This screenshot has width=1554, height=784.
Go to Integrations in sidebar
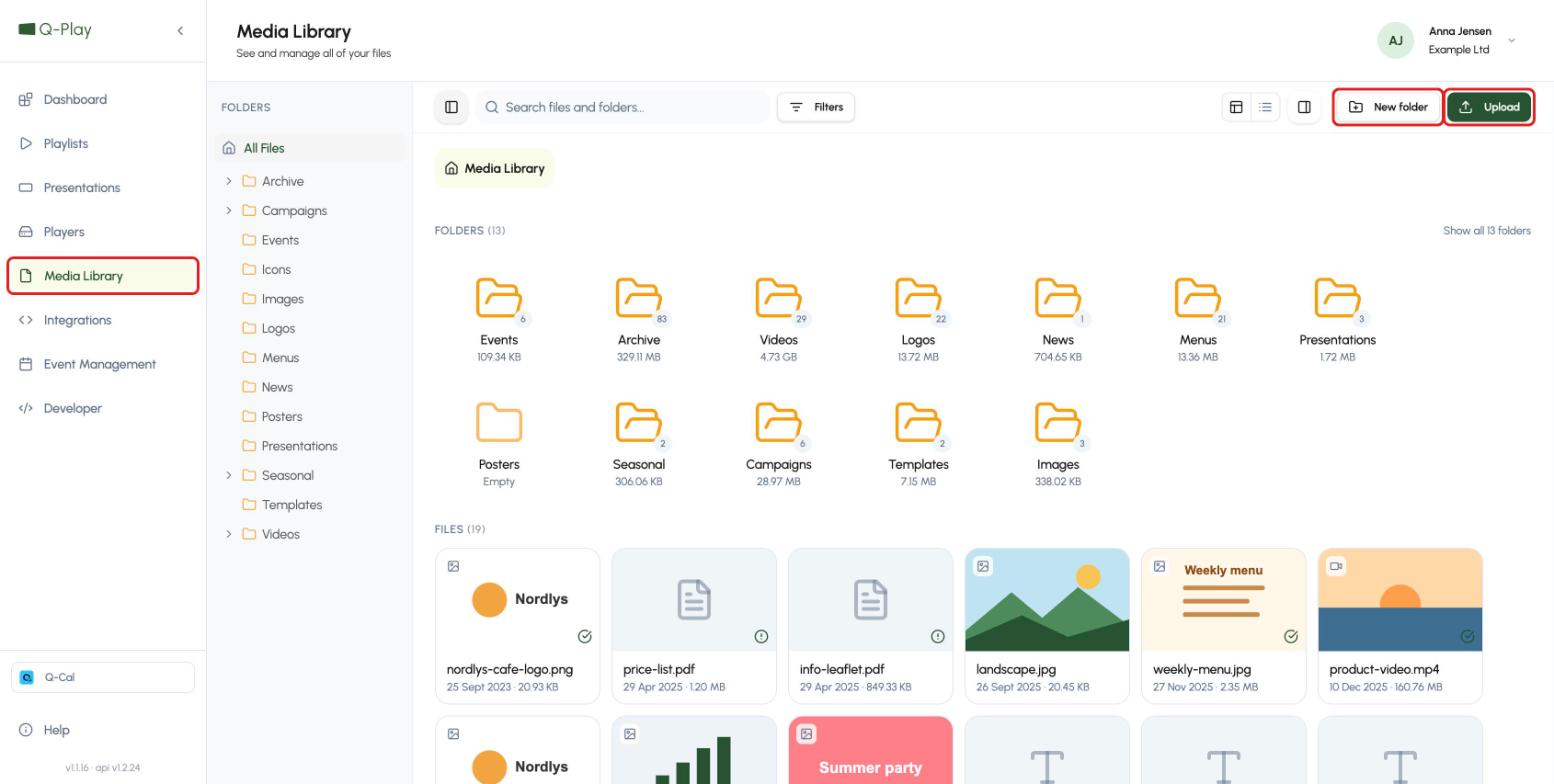click(x=103, y=320)
